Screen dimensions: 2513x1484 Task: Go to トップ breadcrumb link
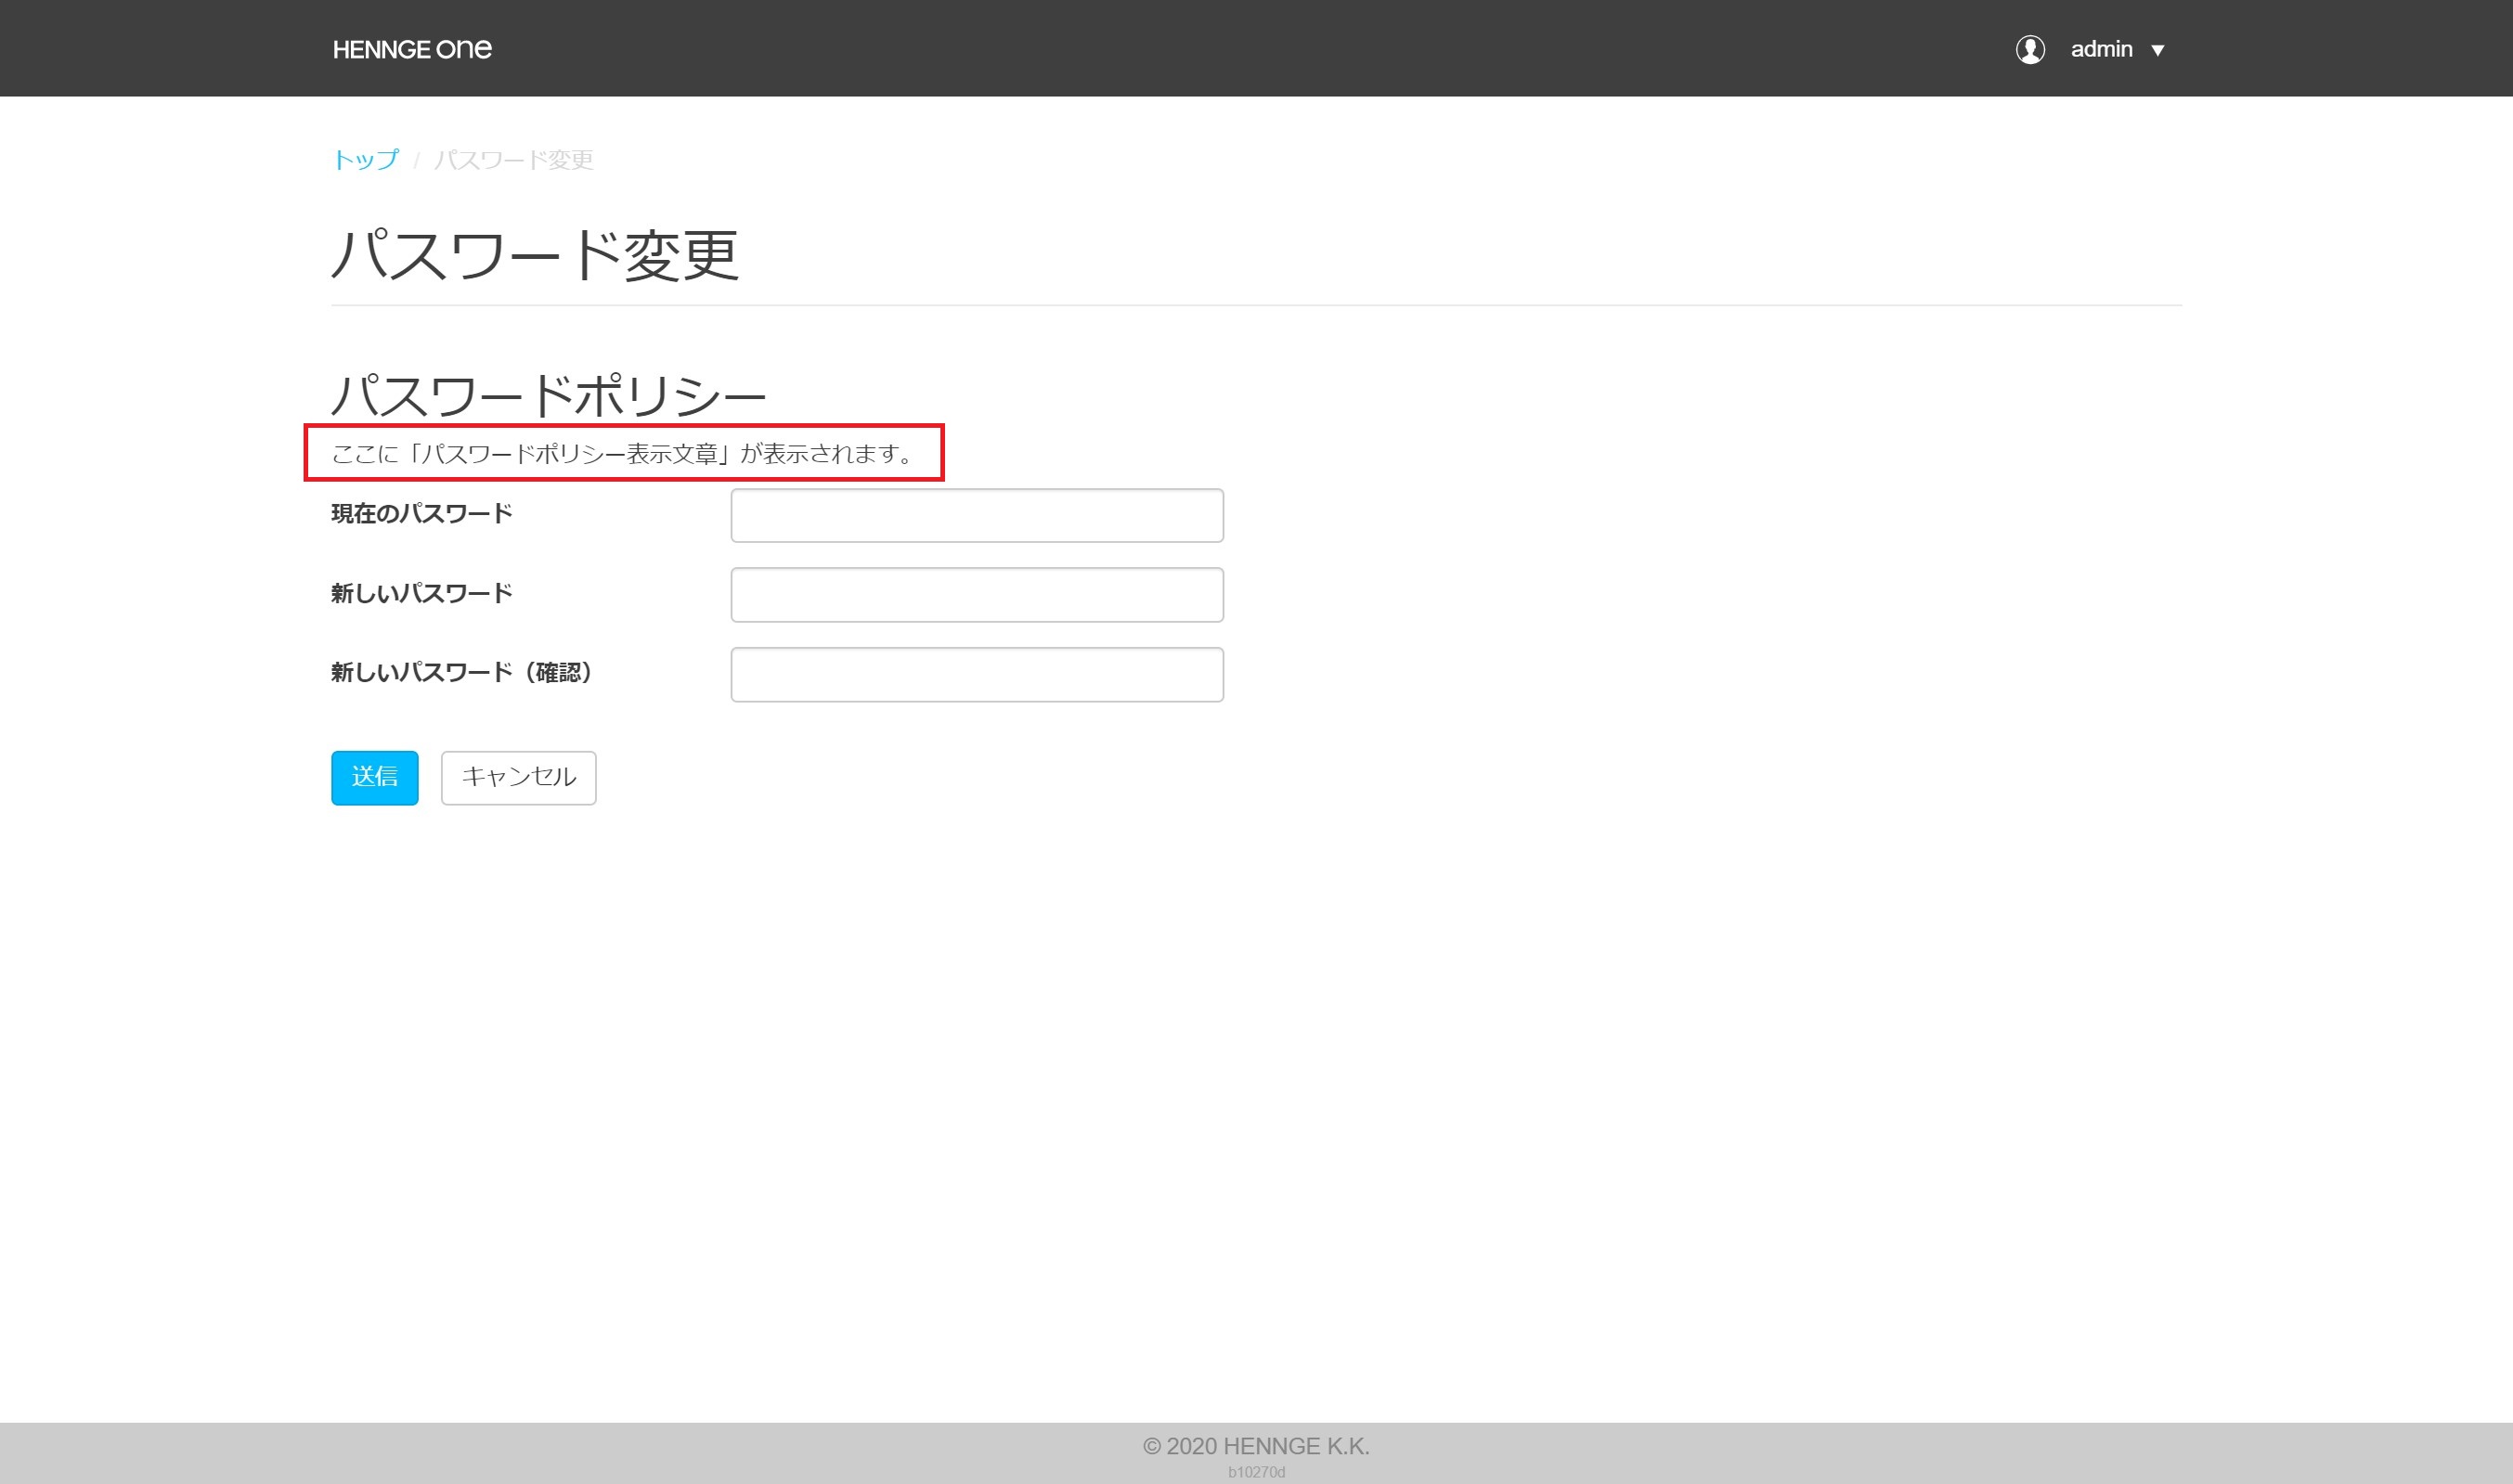[x=364, y=160]
